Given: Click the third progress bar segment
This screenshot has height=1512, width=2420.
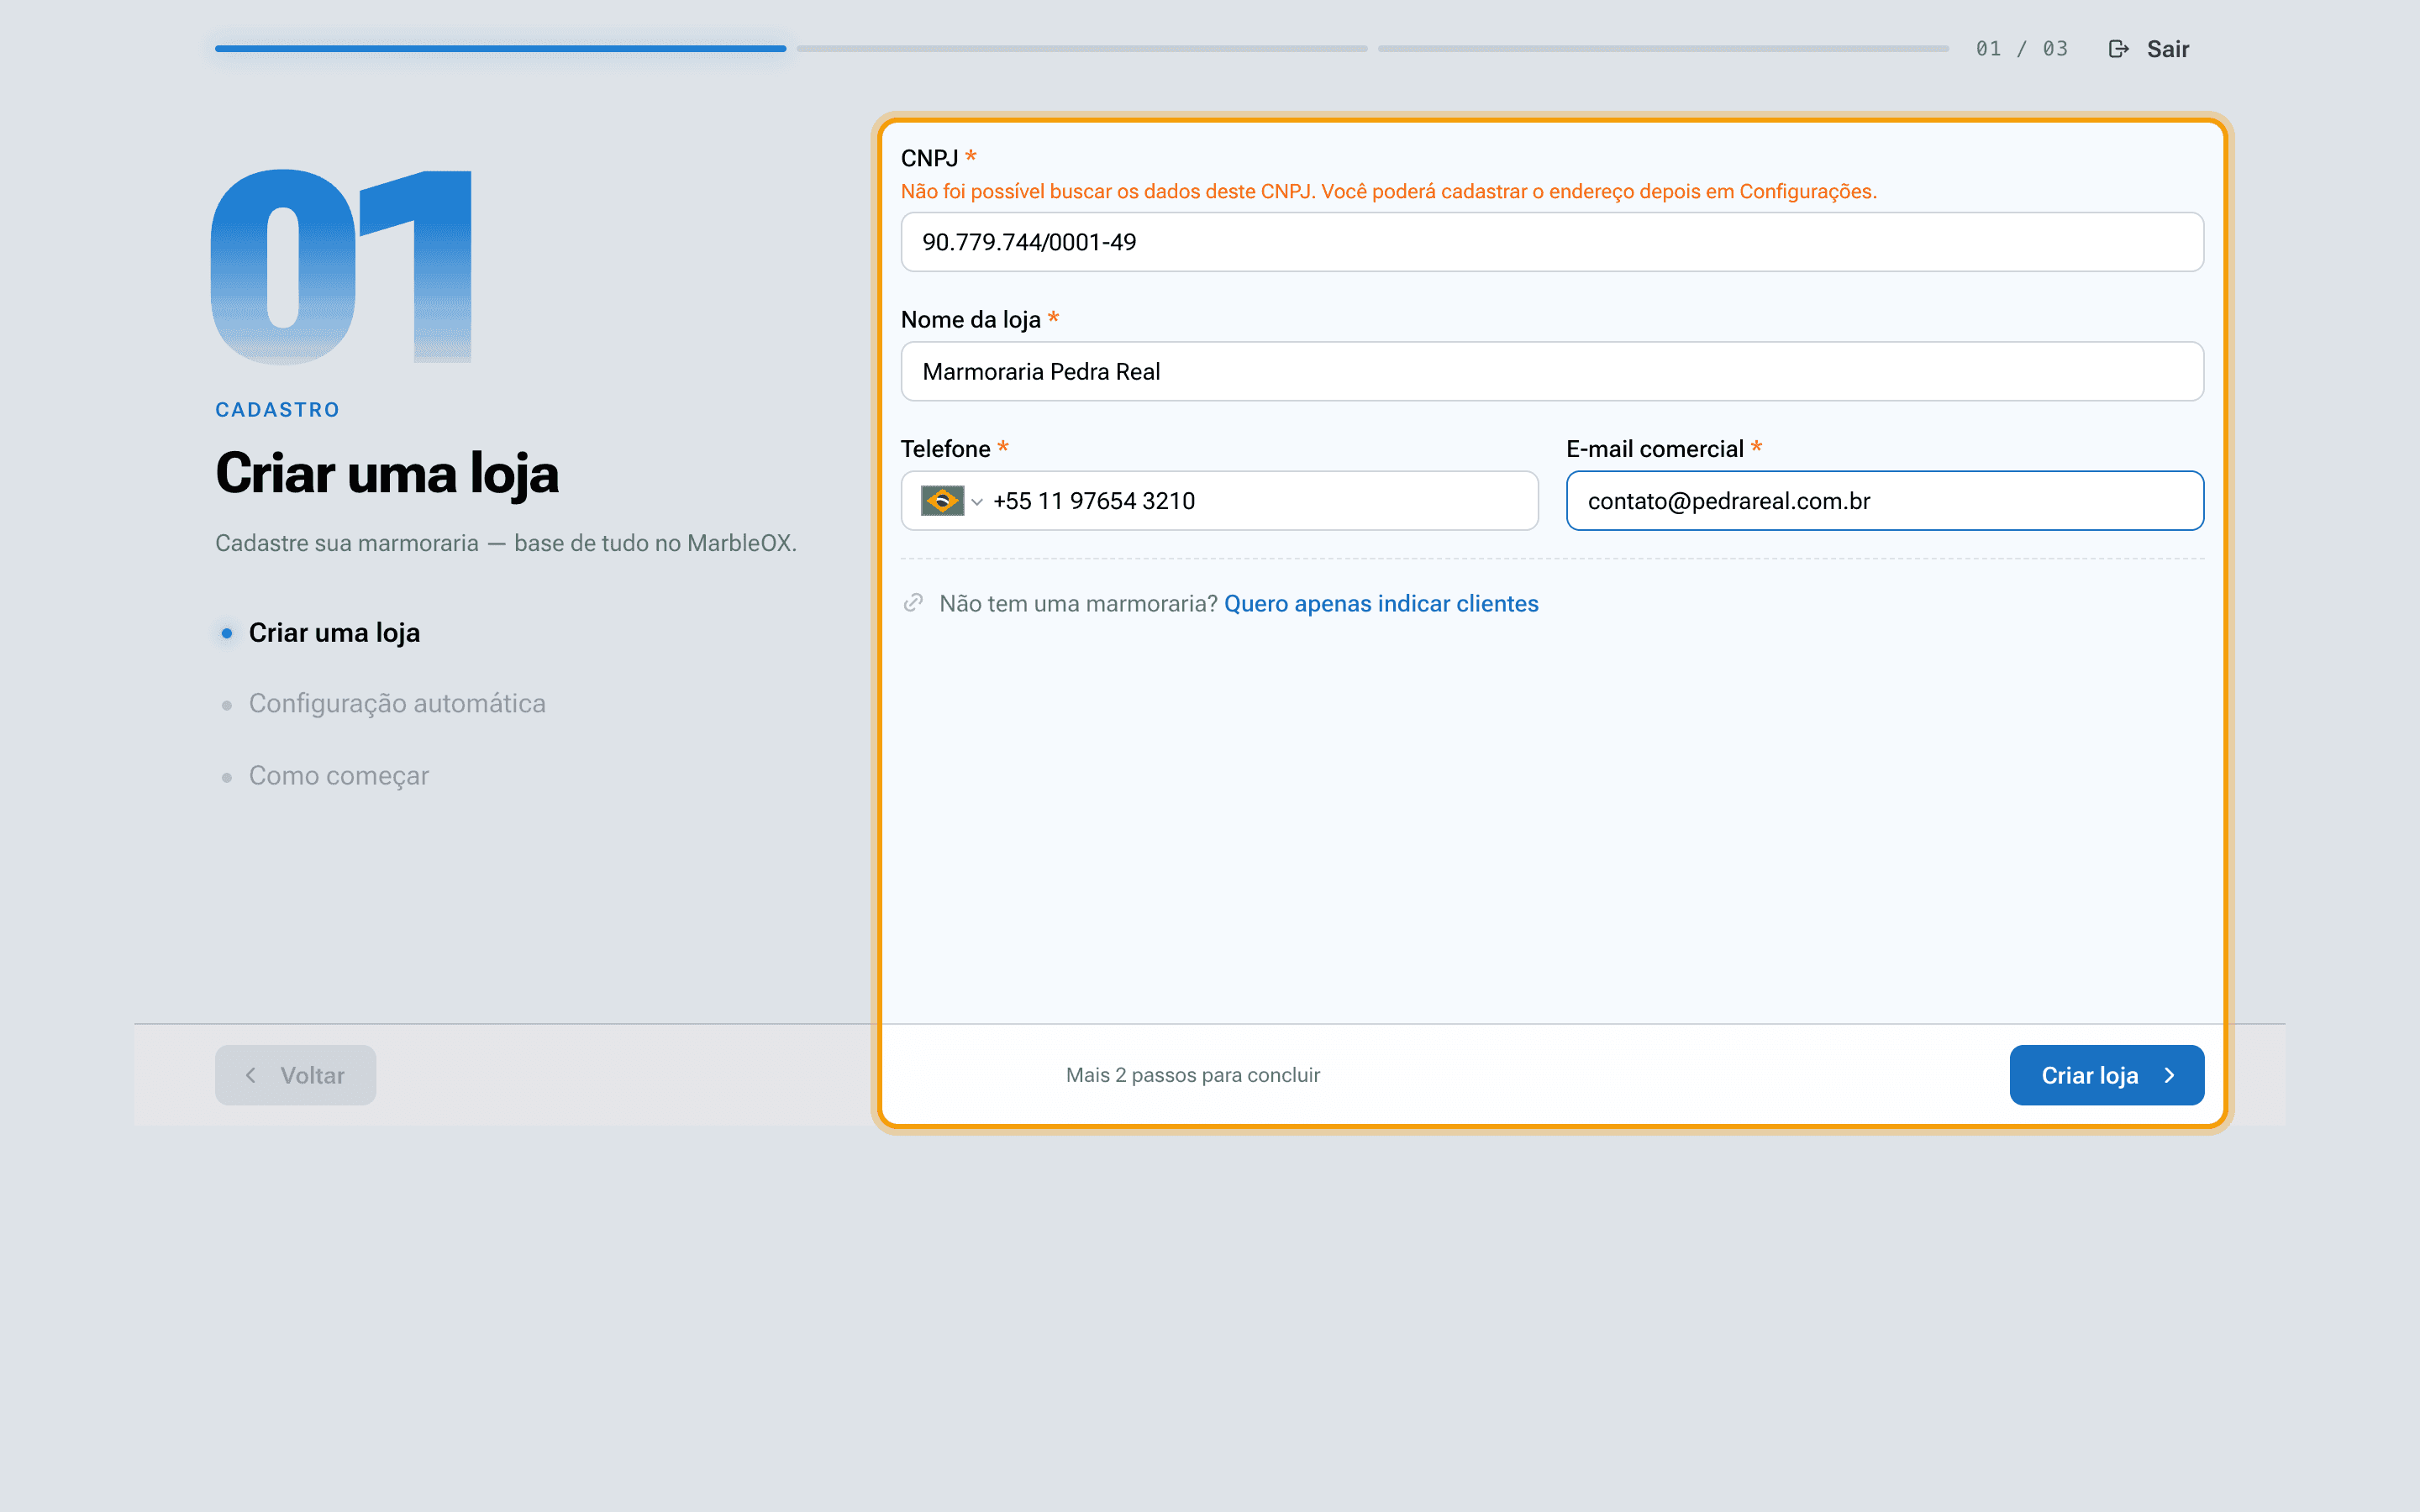Looking at the screenshot, I should (x=1663, y=49).
